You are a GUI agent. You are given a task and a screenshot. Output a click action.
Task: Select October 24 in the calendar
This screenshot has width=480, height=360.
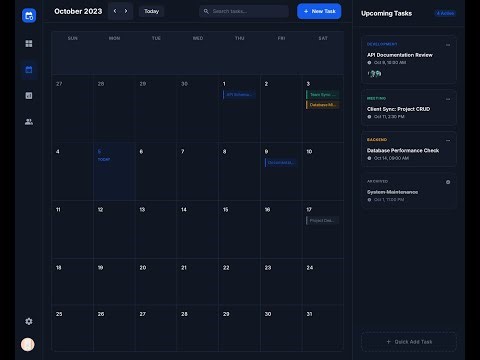pos(323,282)
